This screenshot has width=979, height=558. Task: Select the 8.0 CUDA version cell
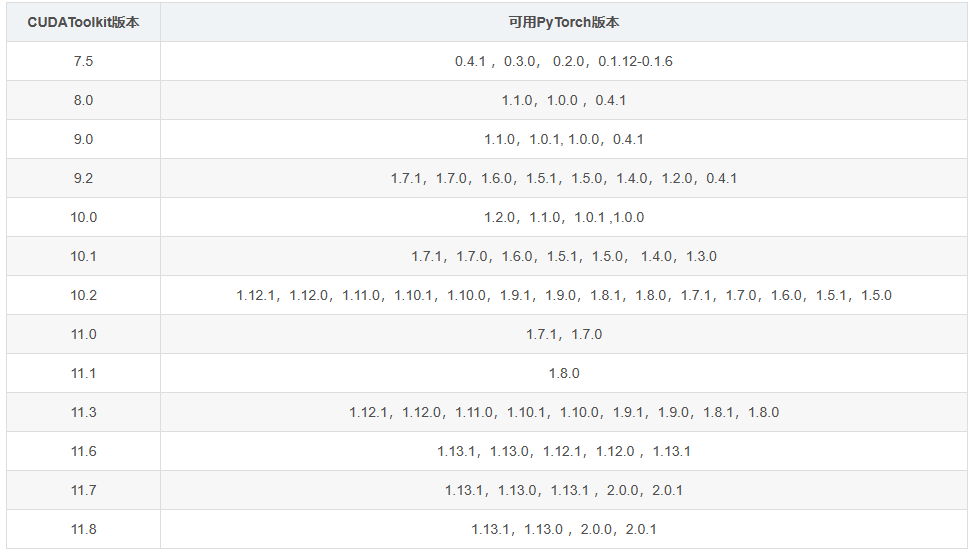(x=83, y=100)
